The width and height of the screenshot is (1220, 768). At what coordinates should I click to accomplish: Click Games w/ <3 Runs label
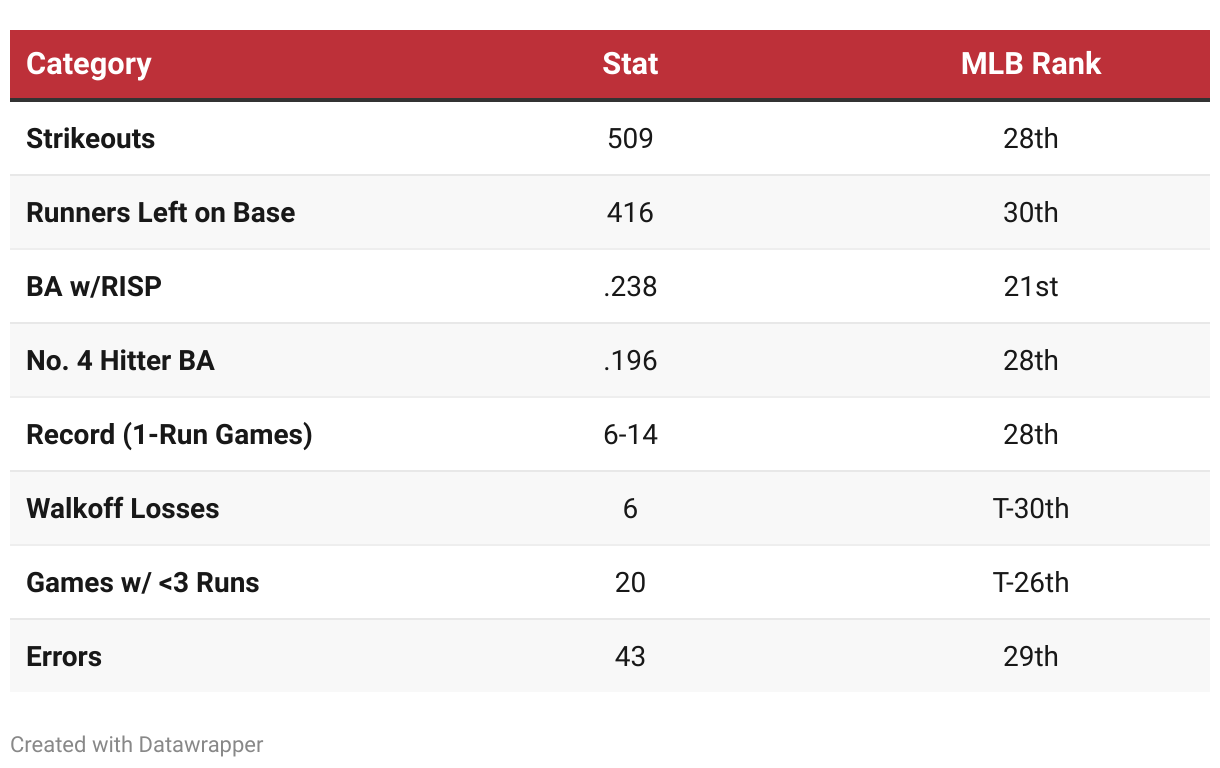[142, 582]
